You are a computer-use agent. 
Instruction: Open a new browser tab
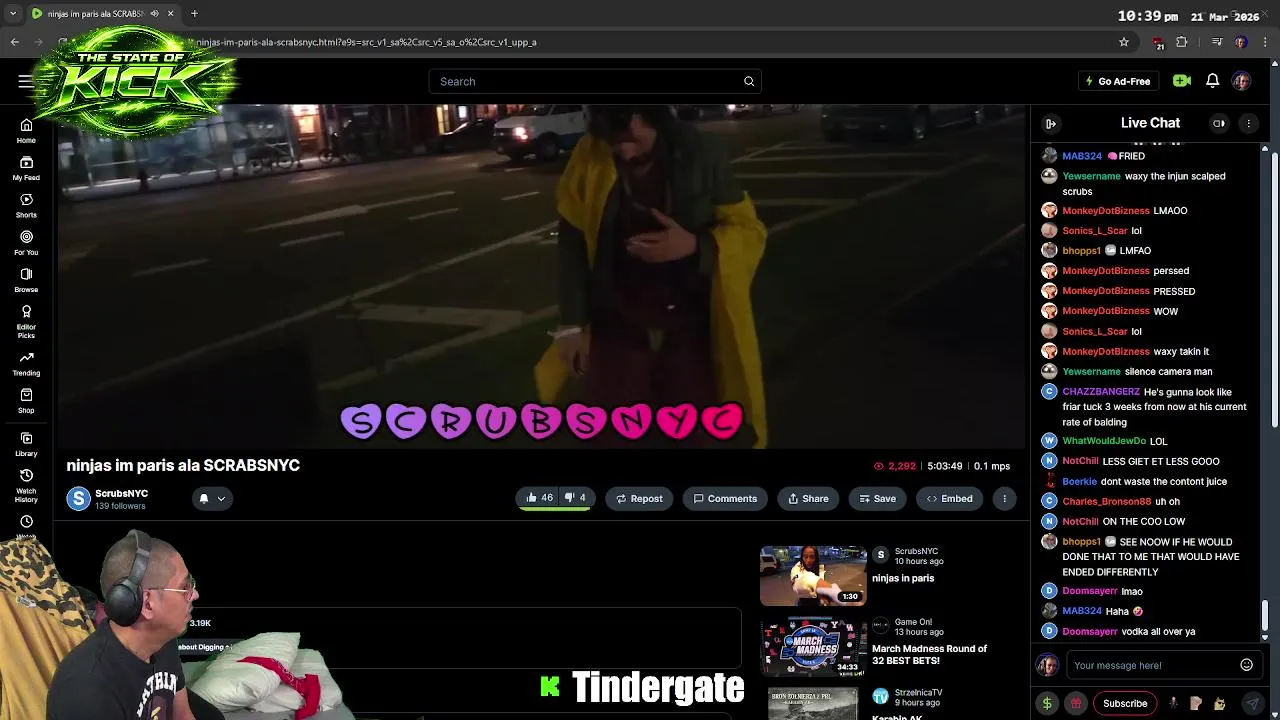194,14
